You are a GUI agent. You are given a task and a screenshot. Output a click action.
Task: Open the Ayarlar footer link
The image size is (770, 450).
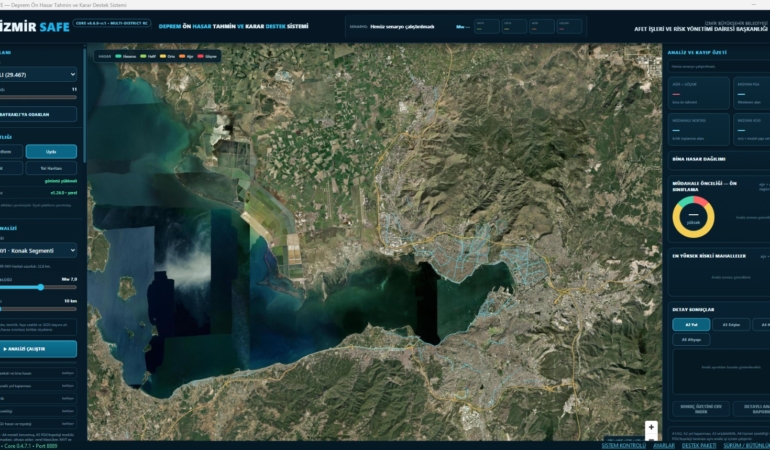[x=663, y=446]
